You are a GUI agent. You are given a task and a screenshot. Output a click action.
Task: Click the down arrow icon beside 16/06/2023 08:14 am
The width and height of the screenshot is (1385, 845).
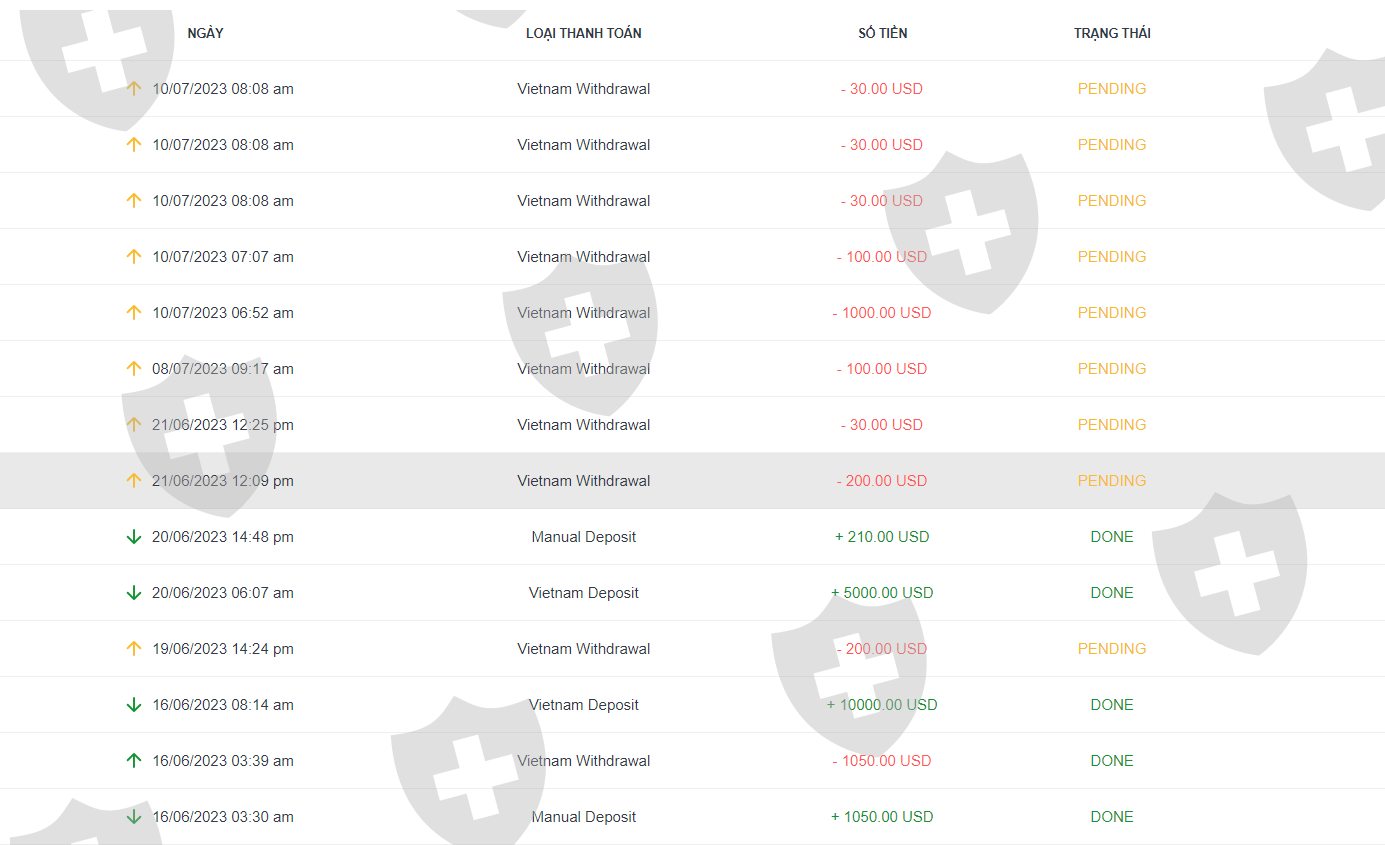coord(134,705)
